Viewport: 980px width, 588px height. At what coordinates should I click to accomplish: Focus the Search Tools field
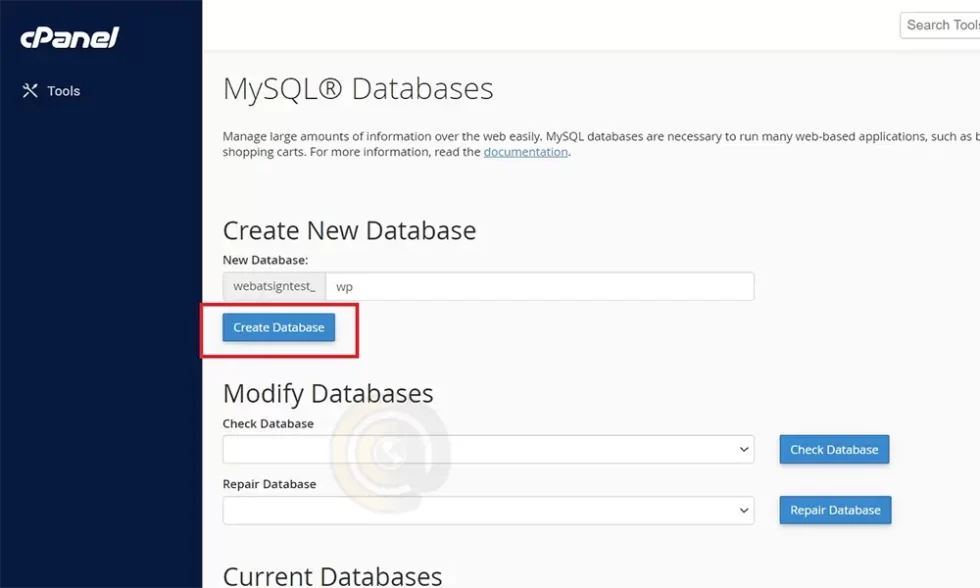click(940, 25)
